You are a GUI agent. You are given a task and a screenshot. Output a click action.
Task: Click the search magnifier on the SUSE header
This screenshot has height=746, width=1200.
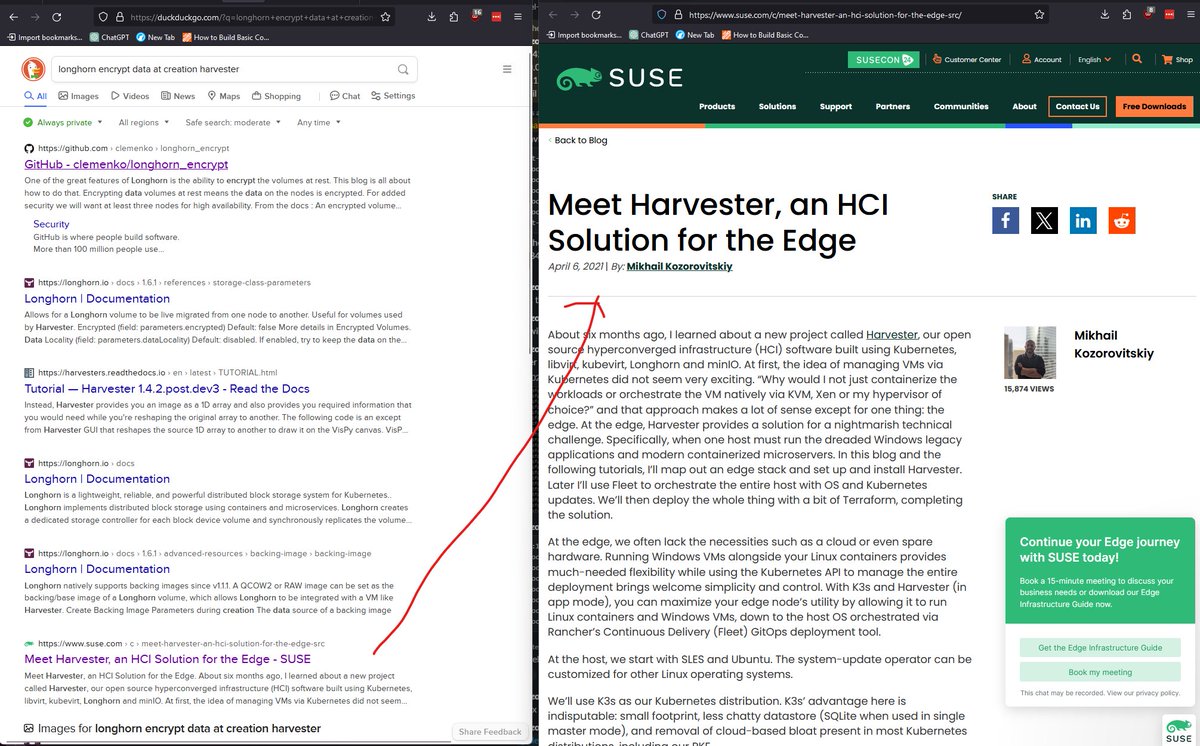(x=1136, y=59)
